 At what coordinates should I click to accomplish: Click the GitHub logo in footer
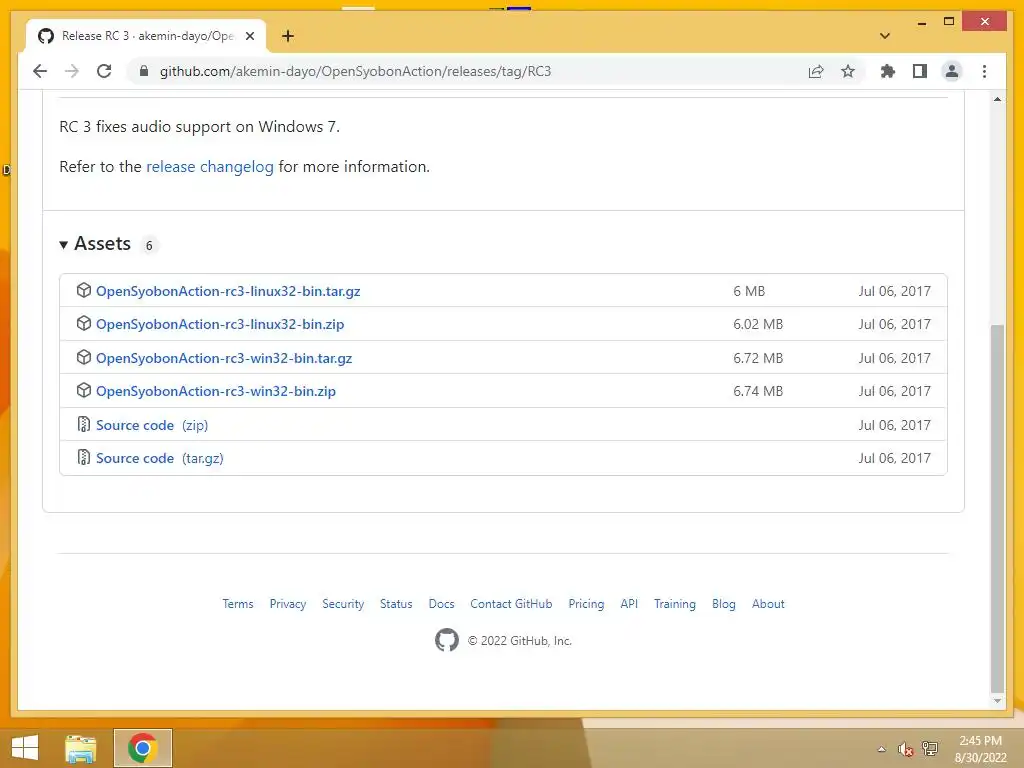pos(447,640)
